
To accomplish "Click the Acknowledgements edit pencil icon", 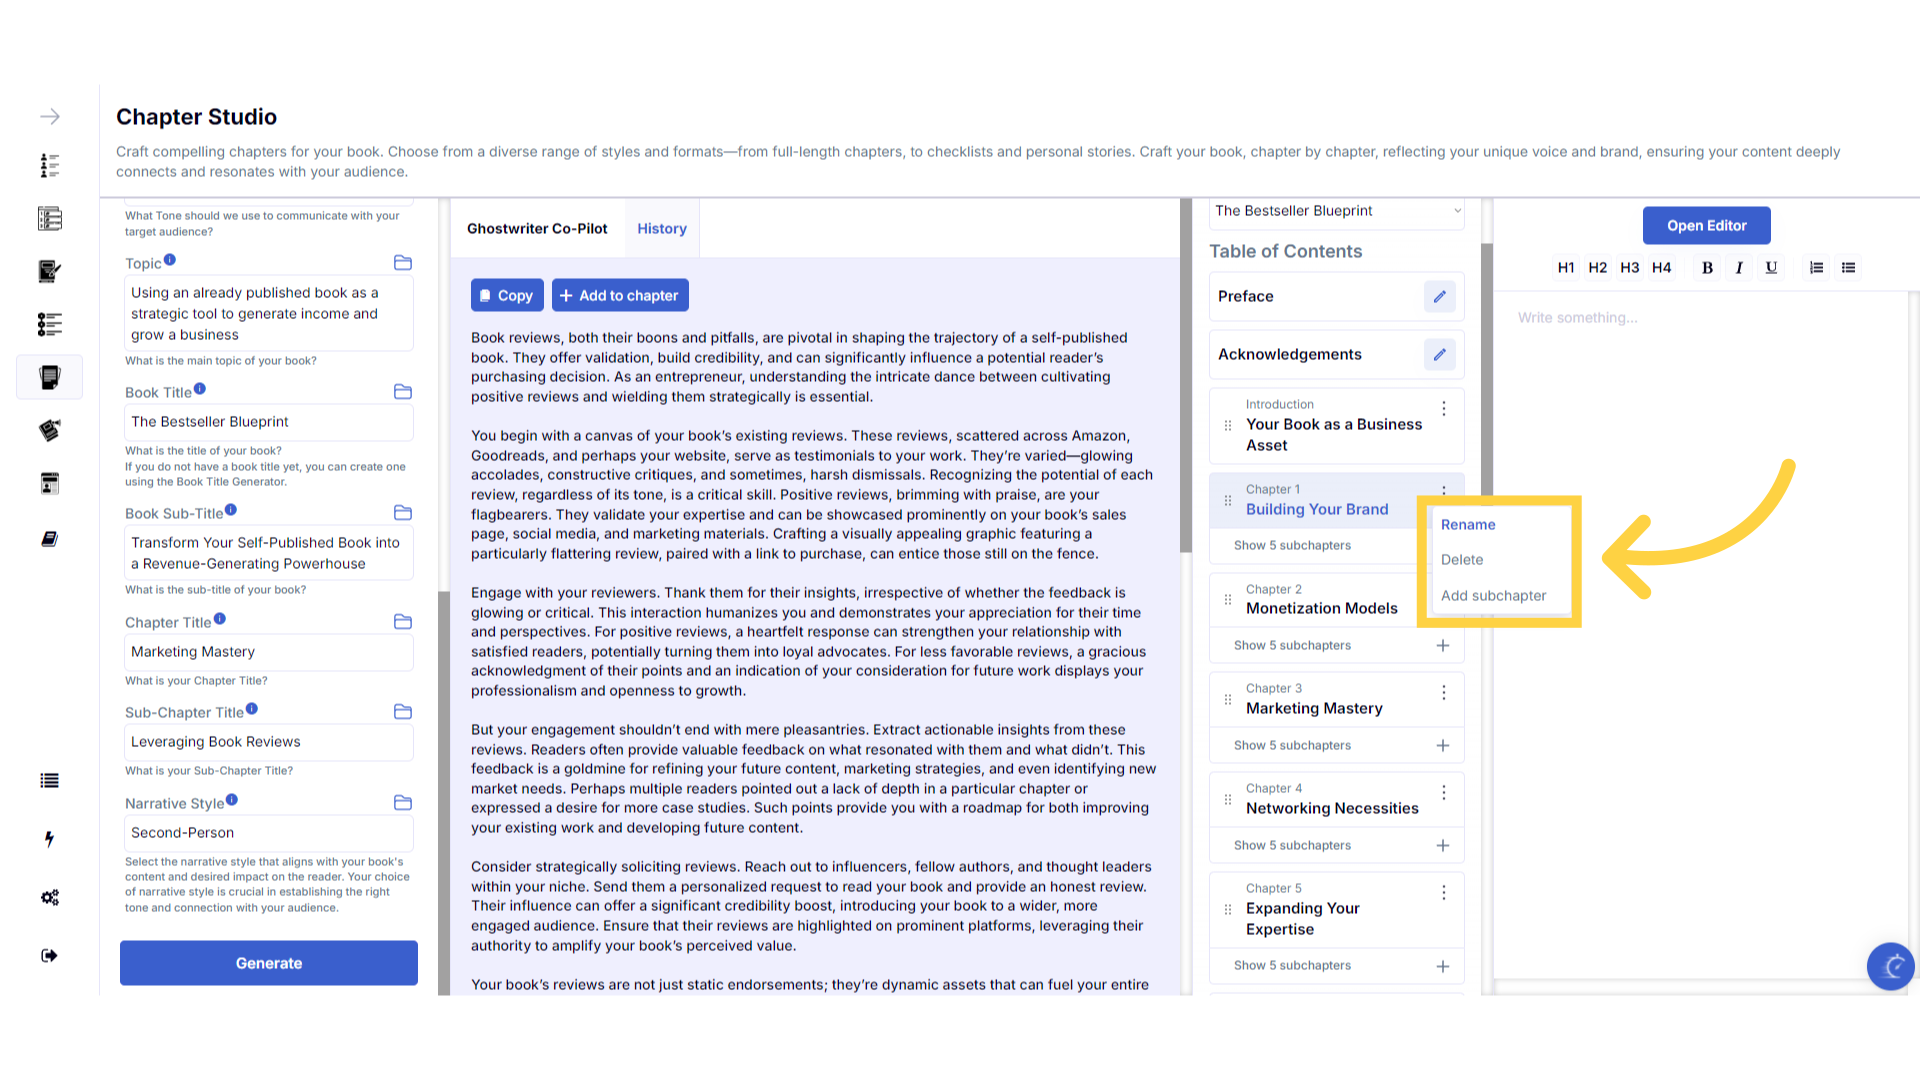I will click(1439, 355).
